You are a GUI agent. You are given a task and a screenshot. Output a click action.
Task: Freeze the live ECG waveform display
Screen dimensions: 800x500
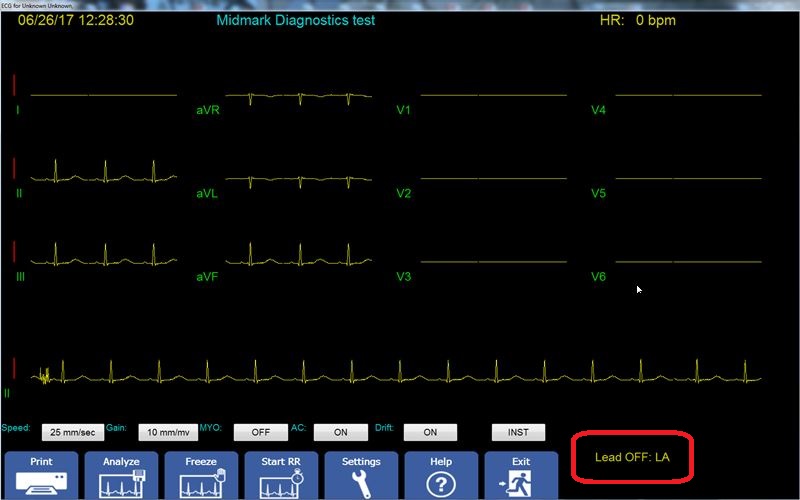(201, 475)
